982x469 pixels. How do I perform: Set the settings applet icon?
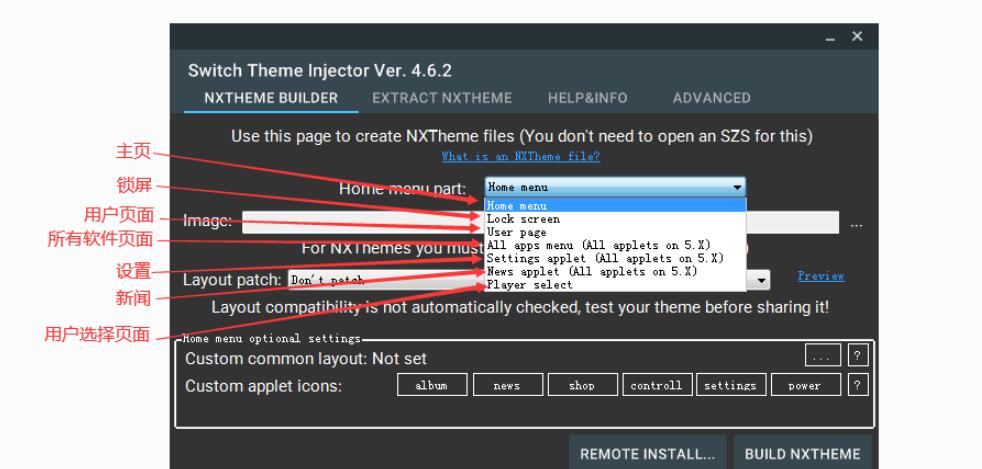(x=731, y=385)
